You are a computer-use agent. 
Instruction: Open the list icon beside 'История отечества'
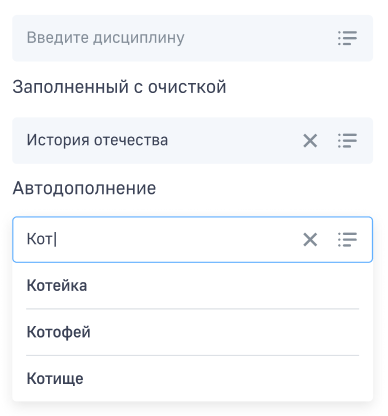point(347,140)
